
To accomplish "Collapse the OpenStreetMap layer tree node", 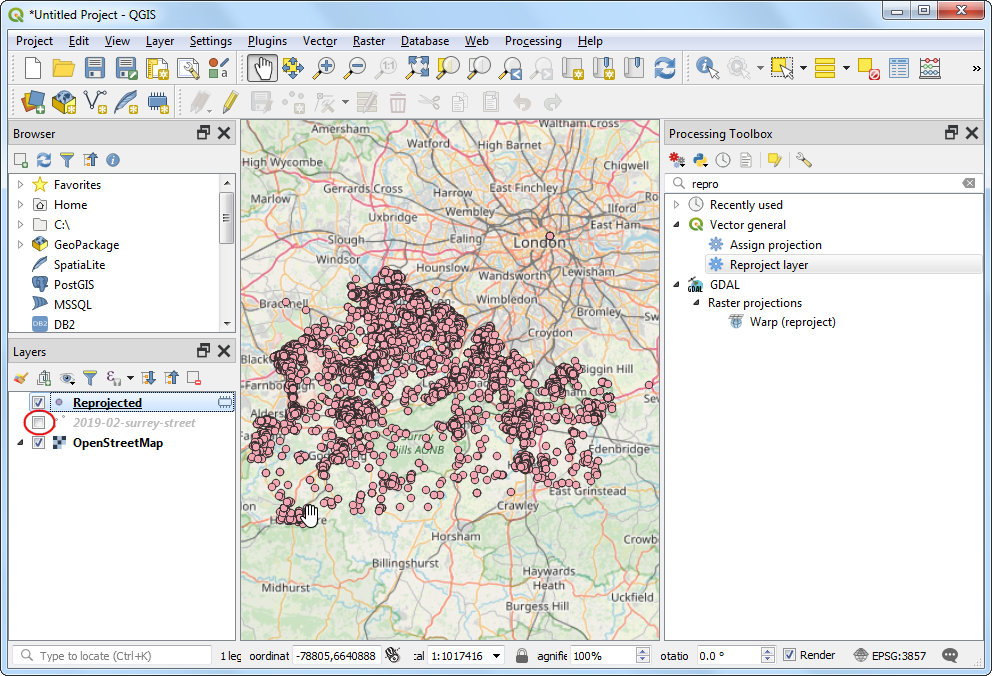I will (20, 443).
